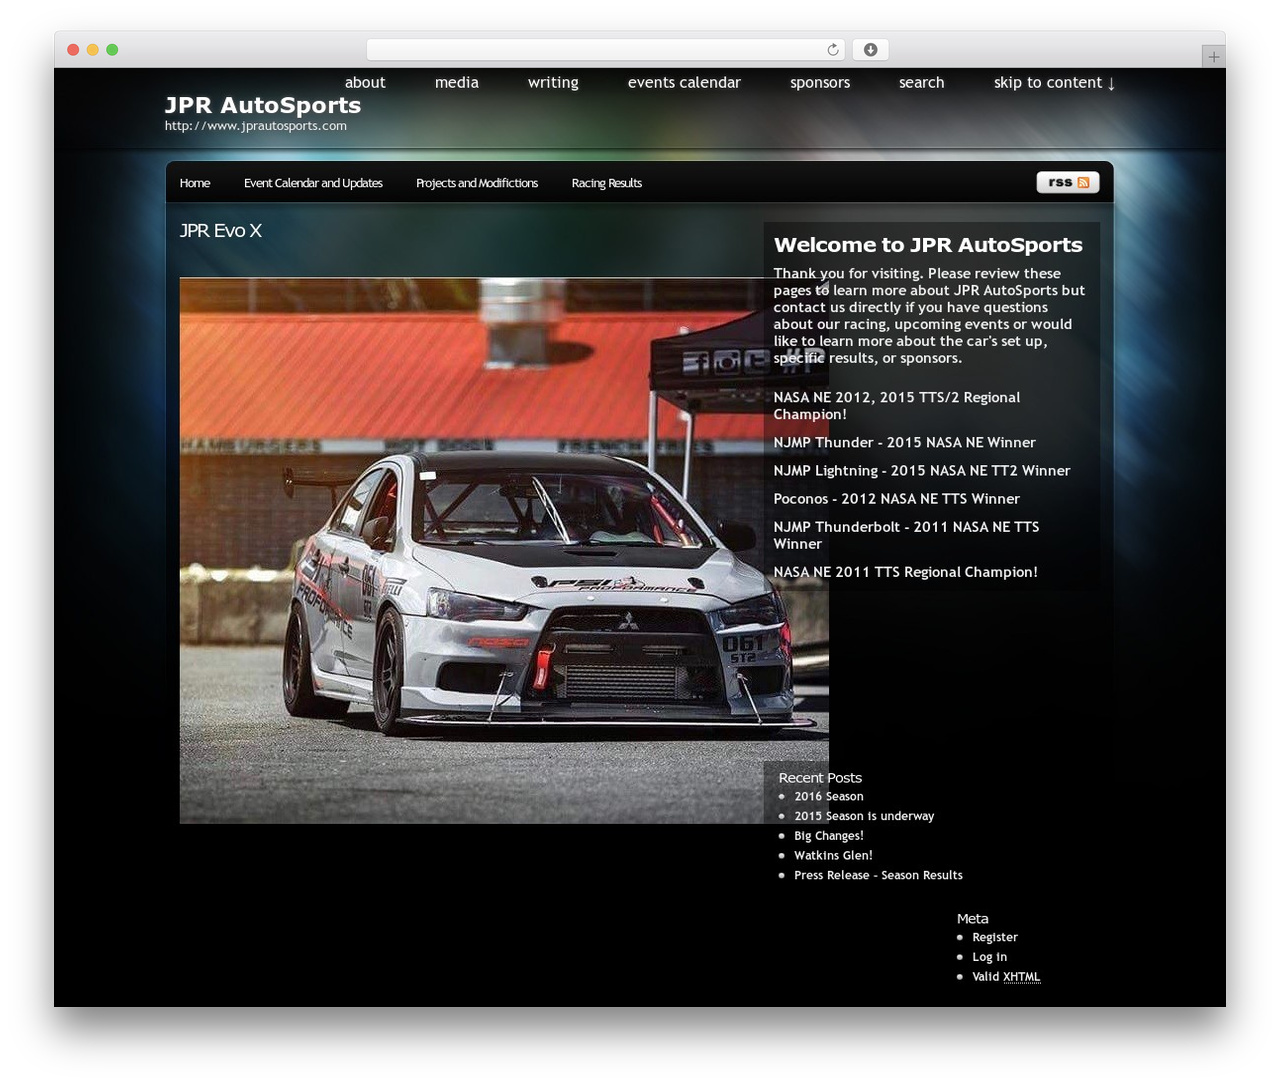Click the Log in link under Meta

[x=989, y=957]
